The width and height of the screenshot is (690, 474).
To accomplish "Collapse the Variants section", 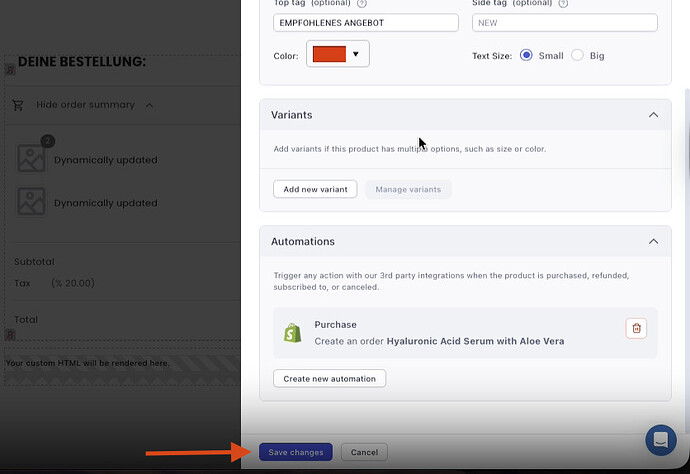I will coord(653,115).
